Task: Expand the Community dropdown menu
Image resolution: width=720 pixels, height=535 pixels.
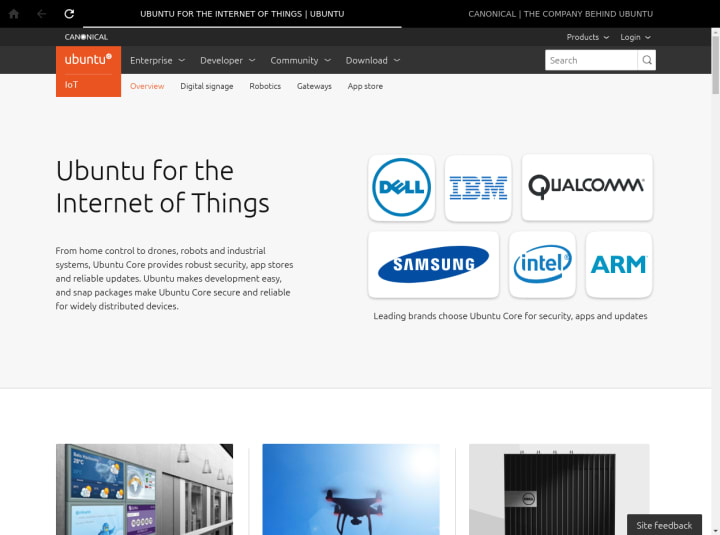Action: (x=300, y=60)
